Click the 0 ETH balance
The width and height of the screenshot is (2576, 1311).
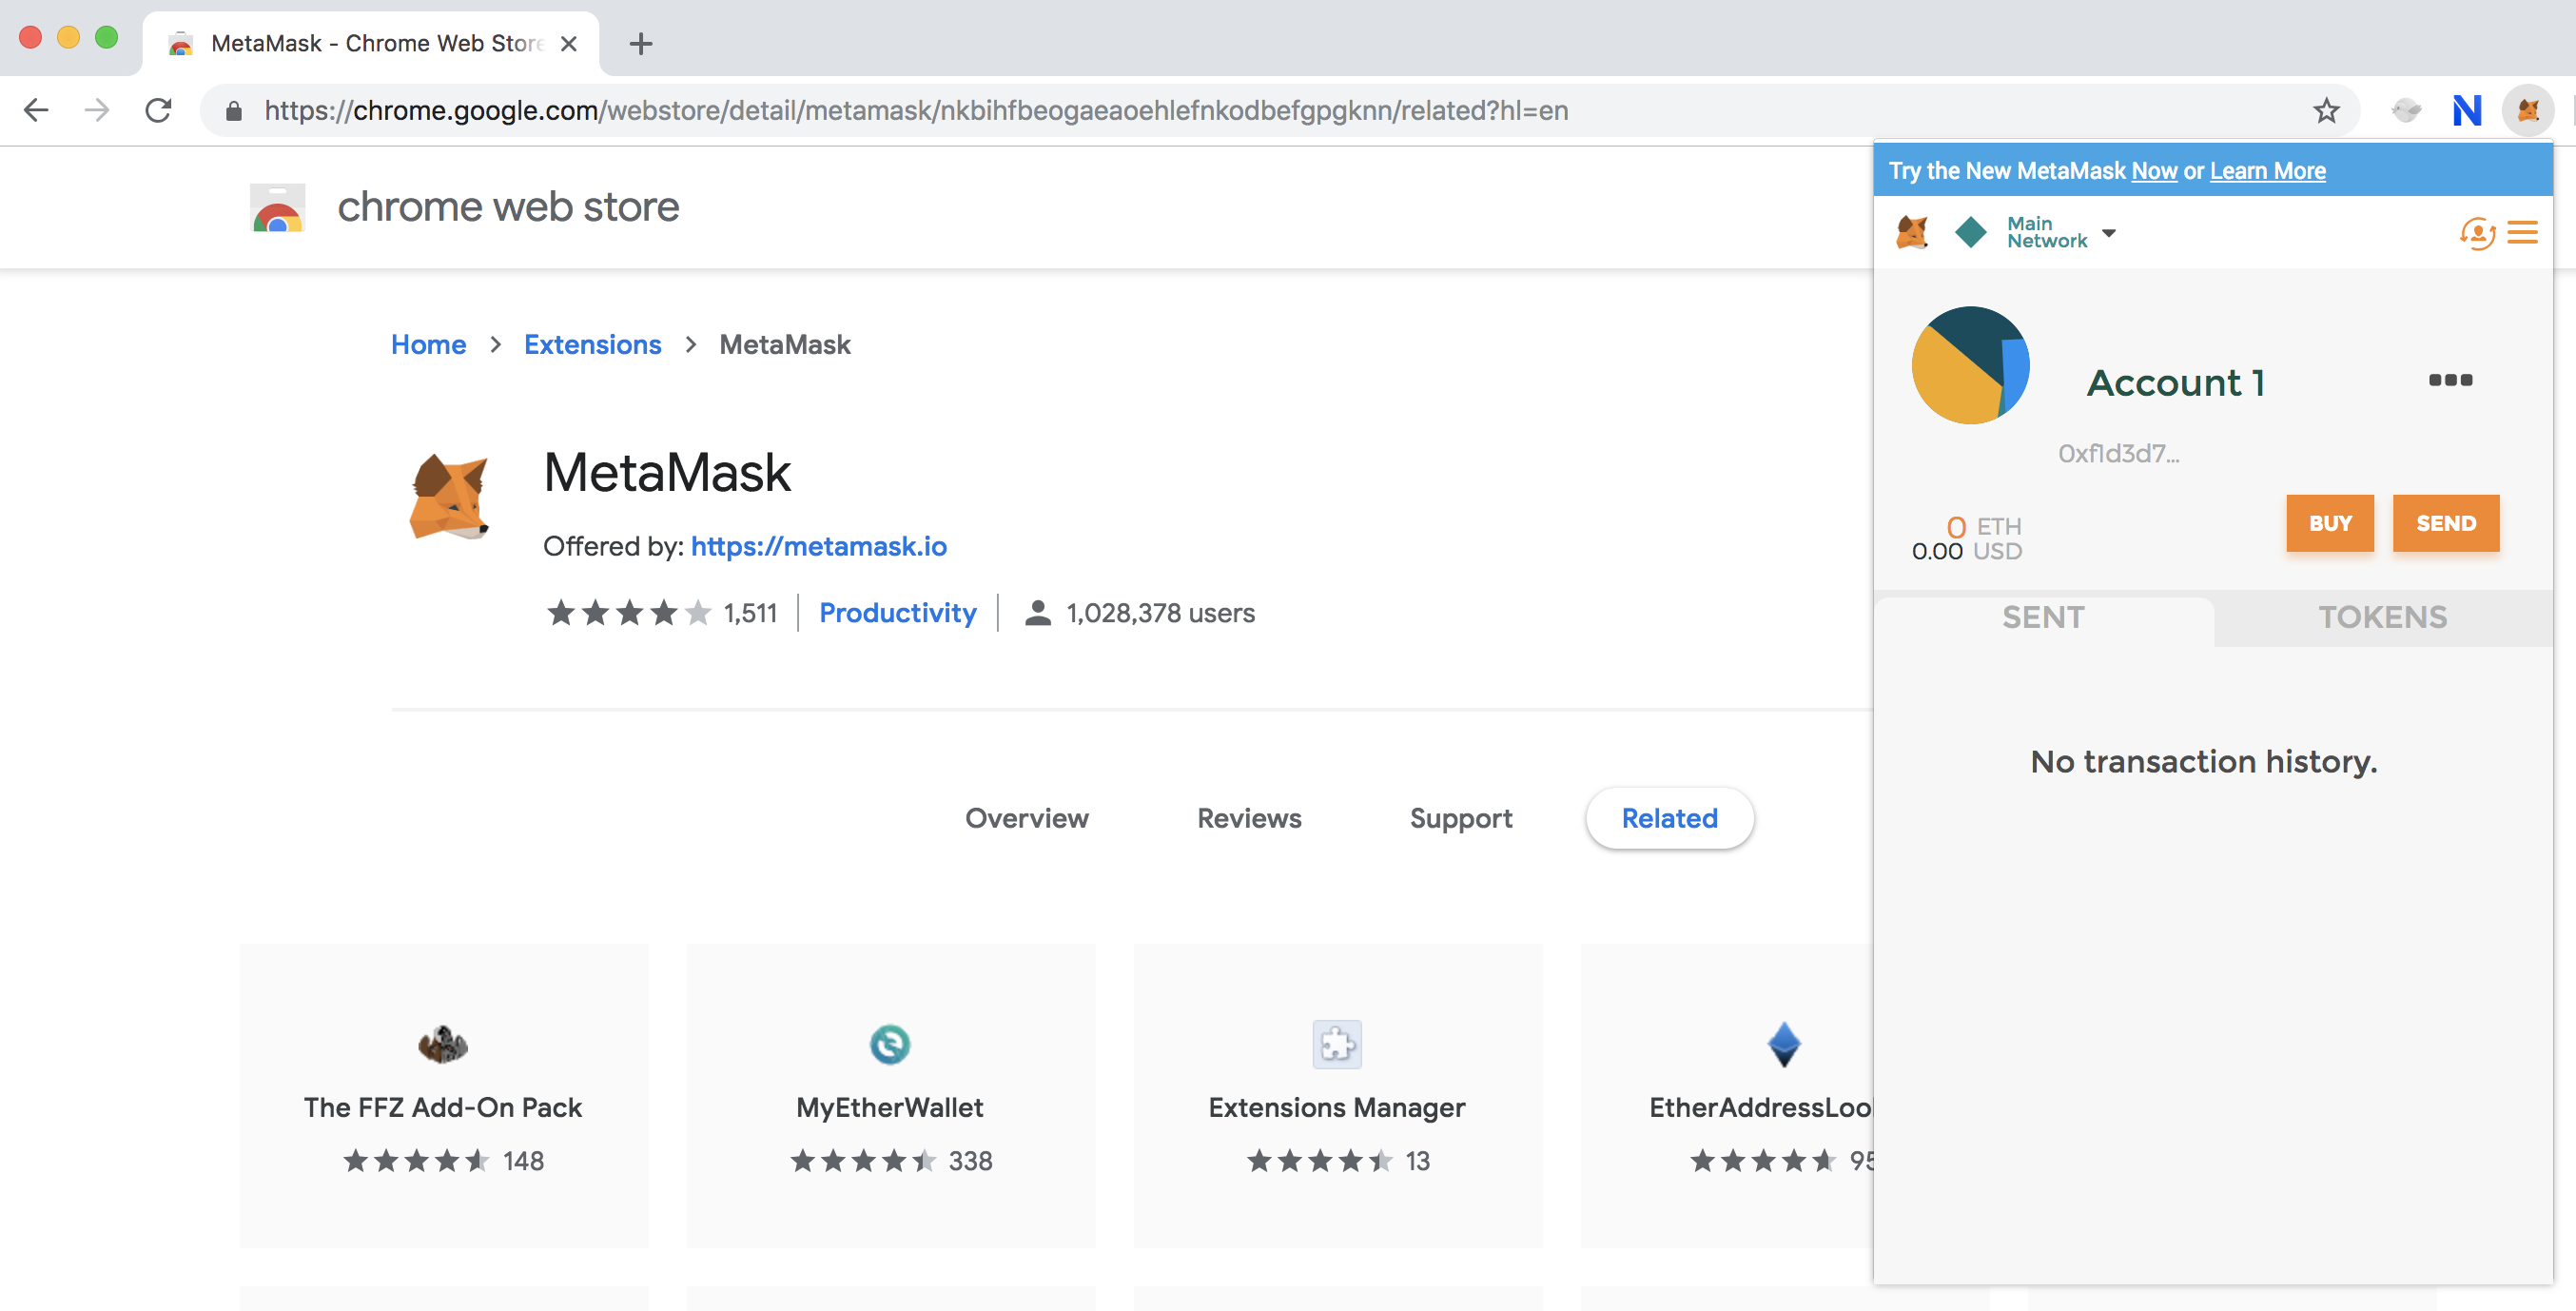tap(1983, 527)
